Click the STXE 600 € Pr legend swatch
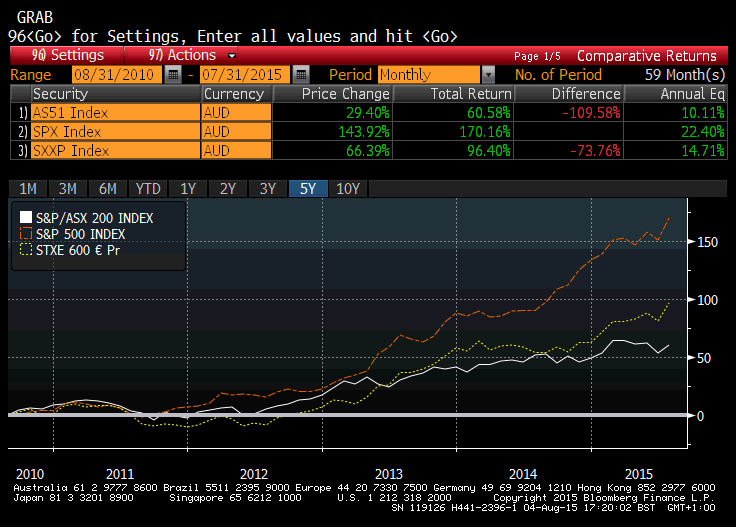Image resolution: width=736 pixels, height=527 pixels. pos(26,249)
